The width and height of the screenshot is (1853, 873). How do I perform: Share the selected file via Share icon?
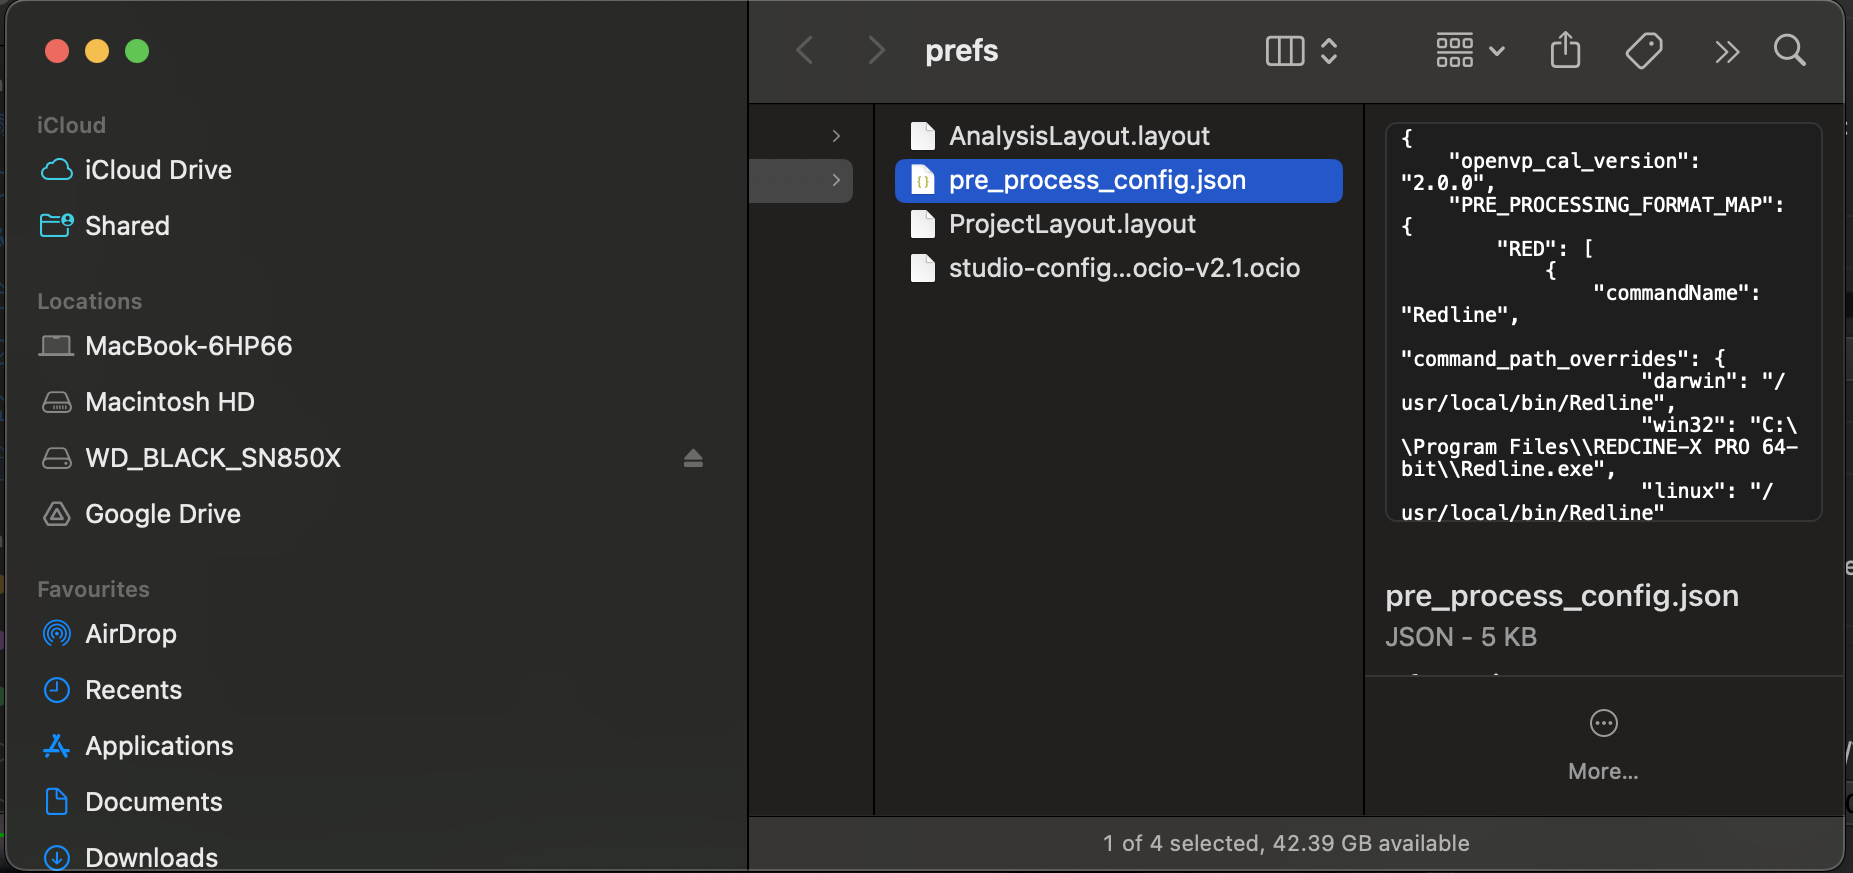coord(1565,50)
